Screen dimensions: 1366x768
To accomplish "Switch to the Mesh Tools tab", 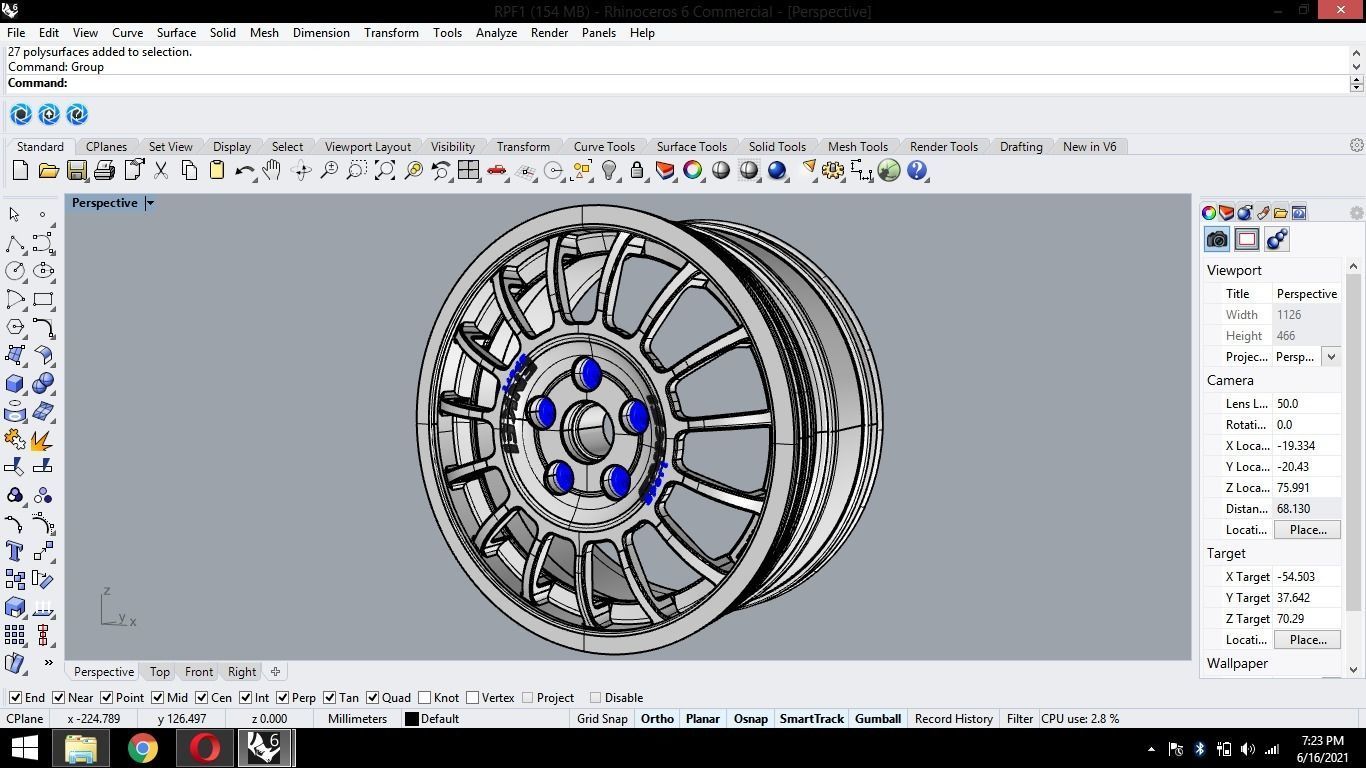I will click(x=857, y=147).
